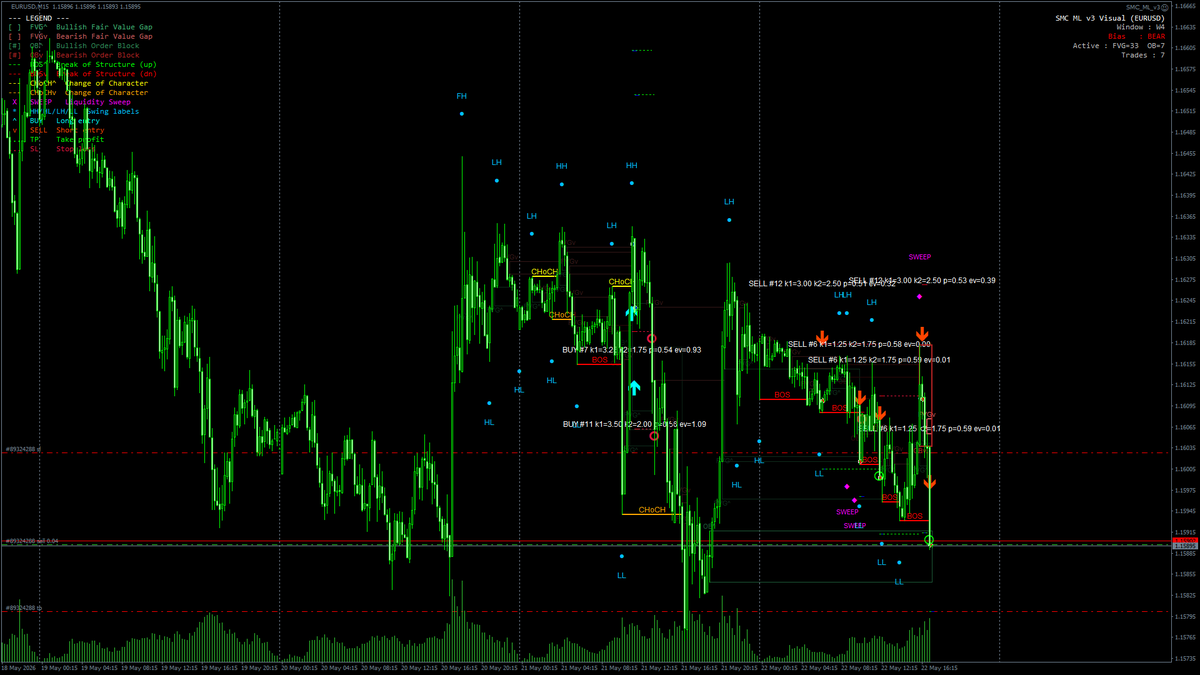The width and height of the screenshot is (1200, 675).
Task: Click the red current price tag on the price scale
Action: tap(1184, 541)
